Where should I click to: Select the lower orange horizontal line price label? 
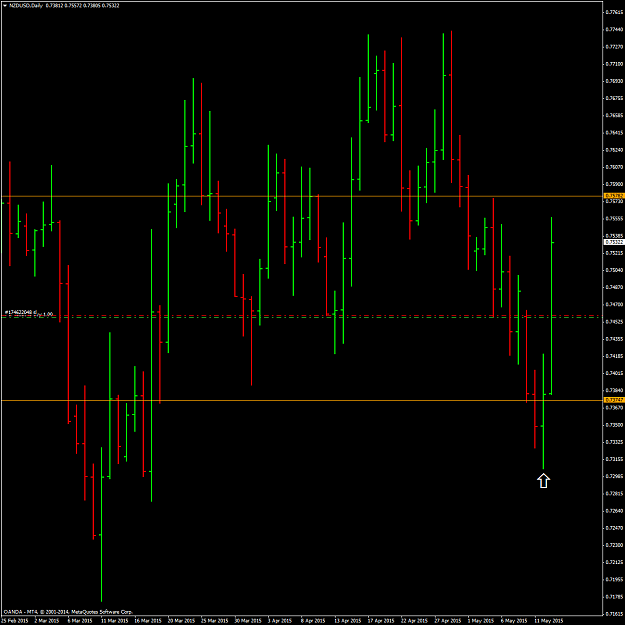pos(614,400)
